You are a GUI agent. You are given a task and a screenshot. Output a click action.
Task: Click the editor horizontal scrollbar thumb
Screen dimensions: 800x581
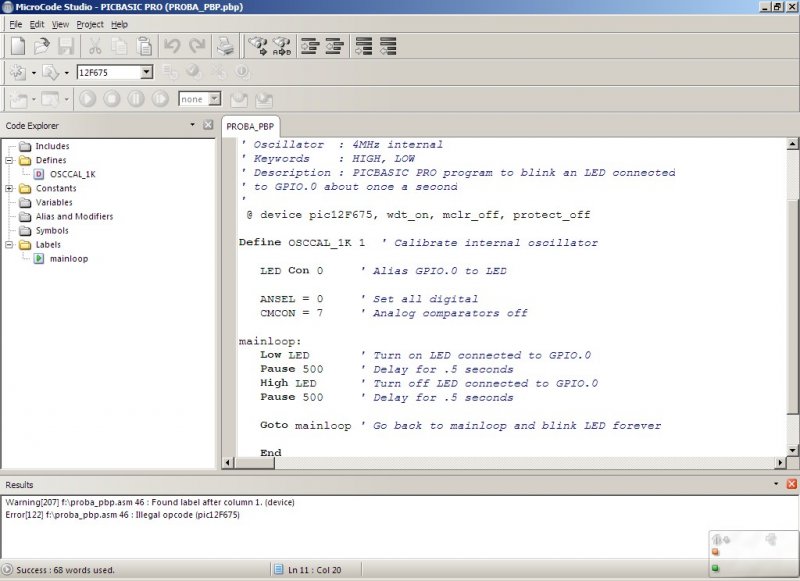click(254, 463)
